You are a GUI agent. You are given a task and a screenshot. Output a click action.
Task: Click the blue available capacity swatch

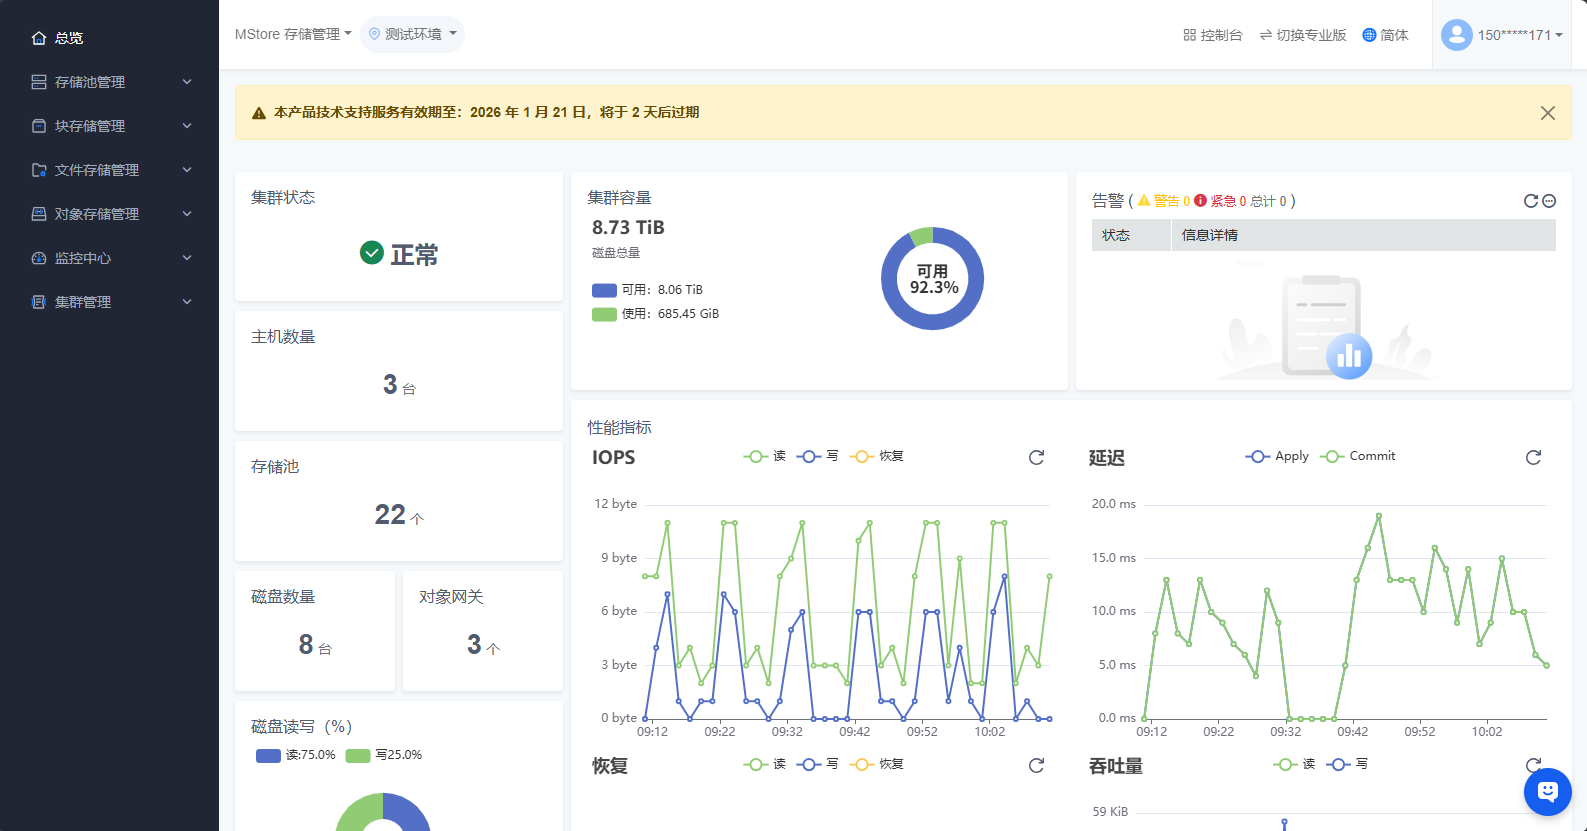pyautogui.click(x=604, y=290)
